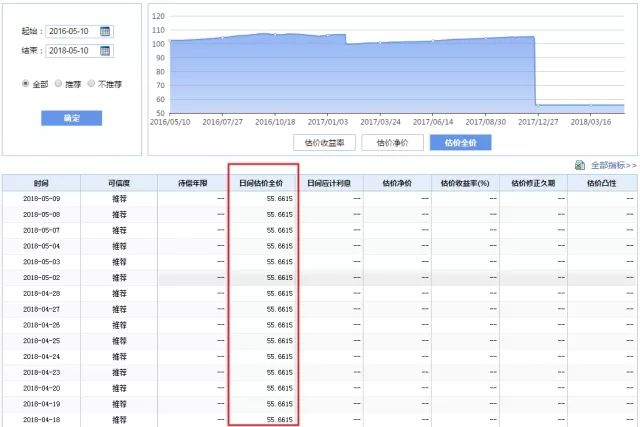Select the 2018-05-09 date cell

pyautogui.click(x=42, y=198)
